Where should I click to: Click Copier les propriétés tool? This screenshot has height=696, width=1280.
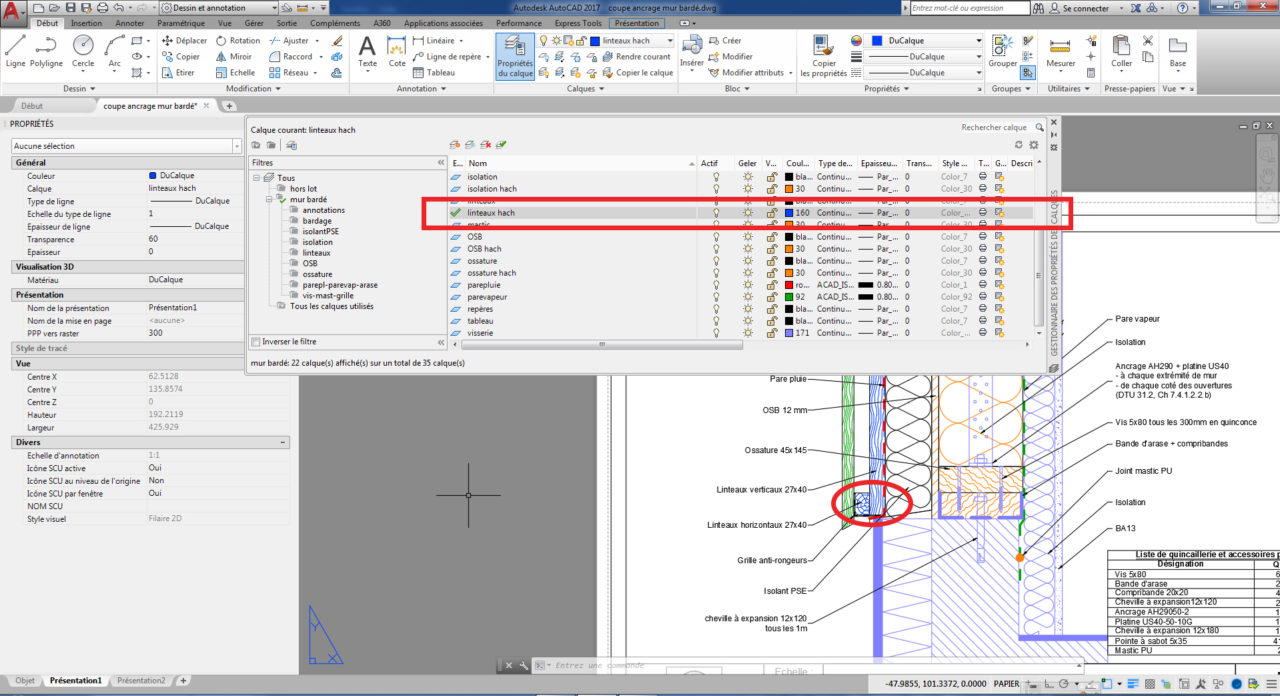tap(824, 56)
